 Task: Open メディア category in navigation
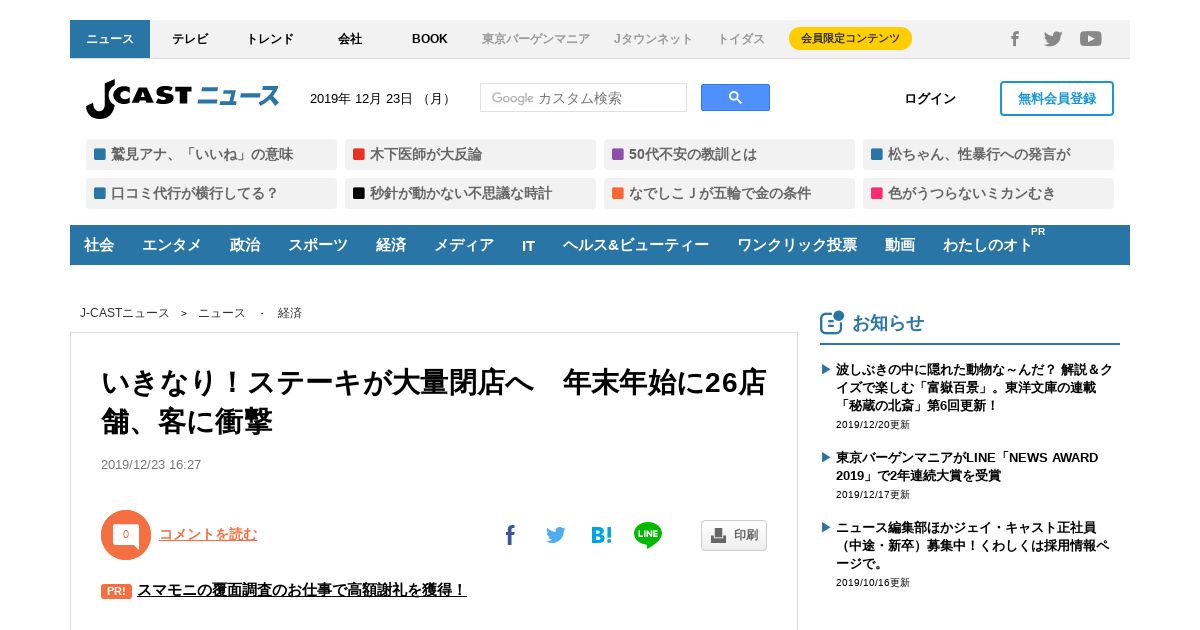click(464, 245)
